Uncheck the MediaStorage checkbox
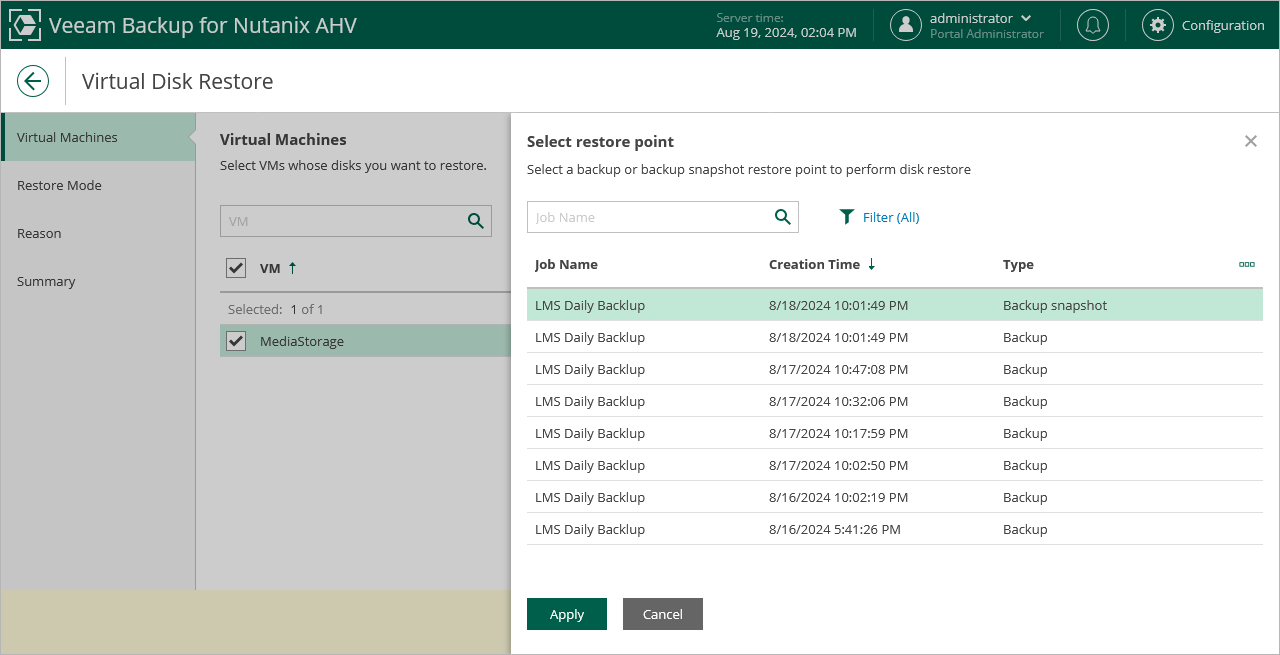 point(236,341)
